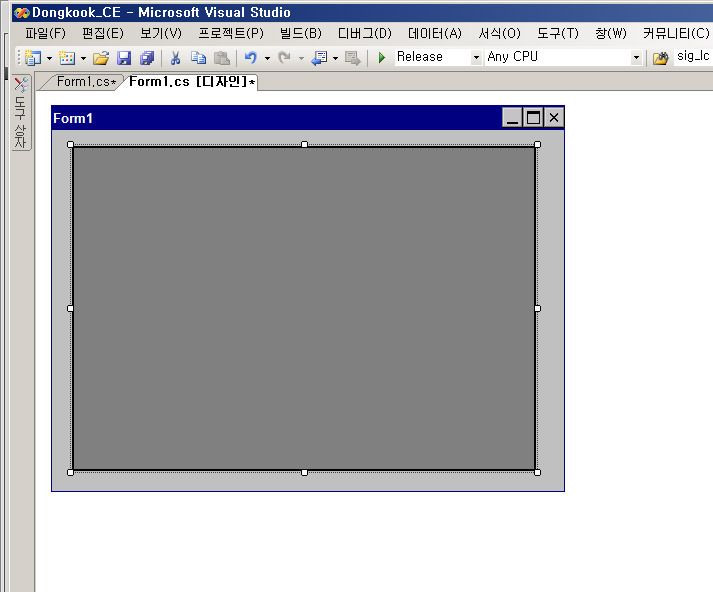Open the Navigate Backward dropdown arrow
Screen dimensions: 713x592
(335, 58)
